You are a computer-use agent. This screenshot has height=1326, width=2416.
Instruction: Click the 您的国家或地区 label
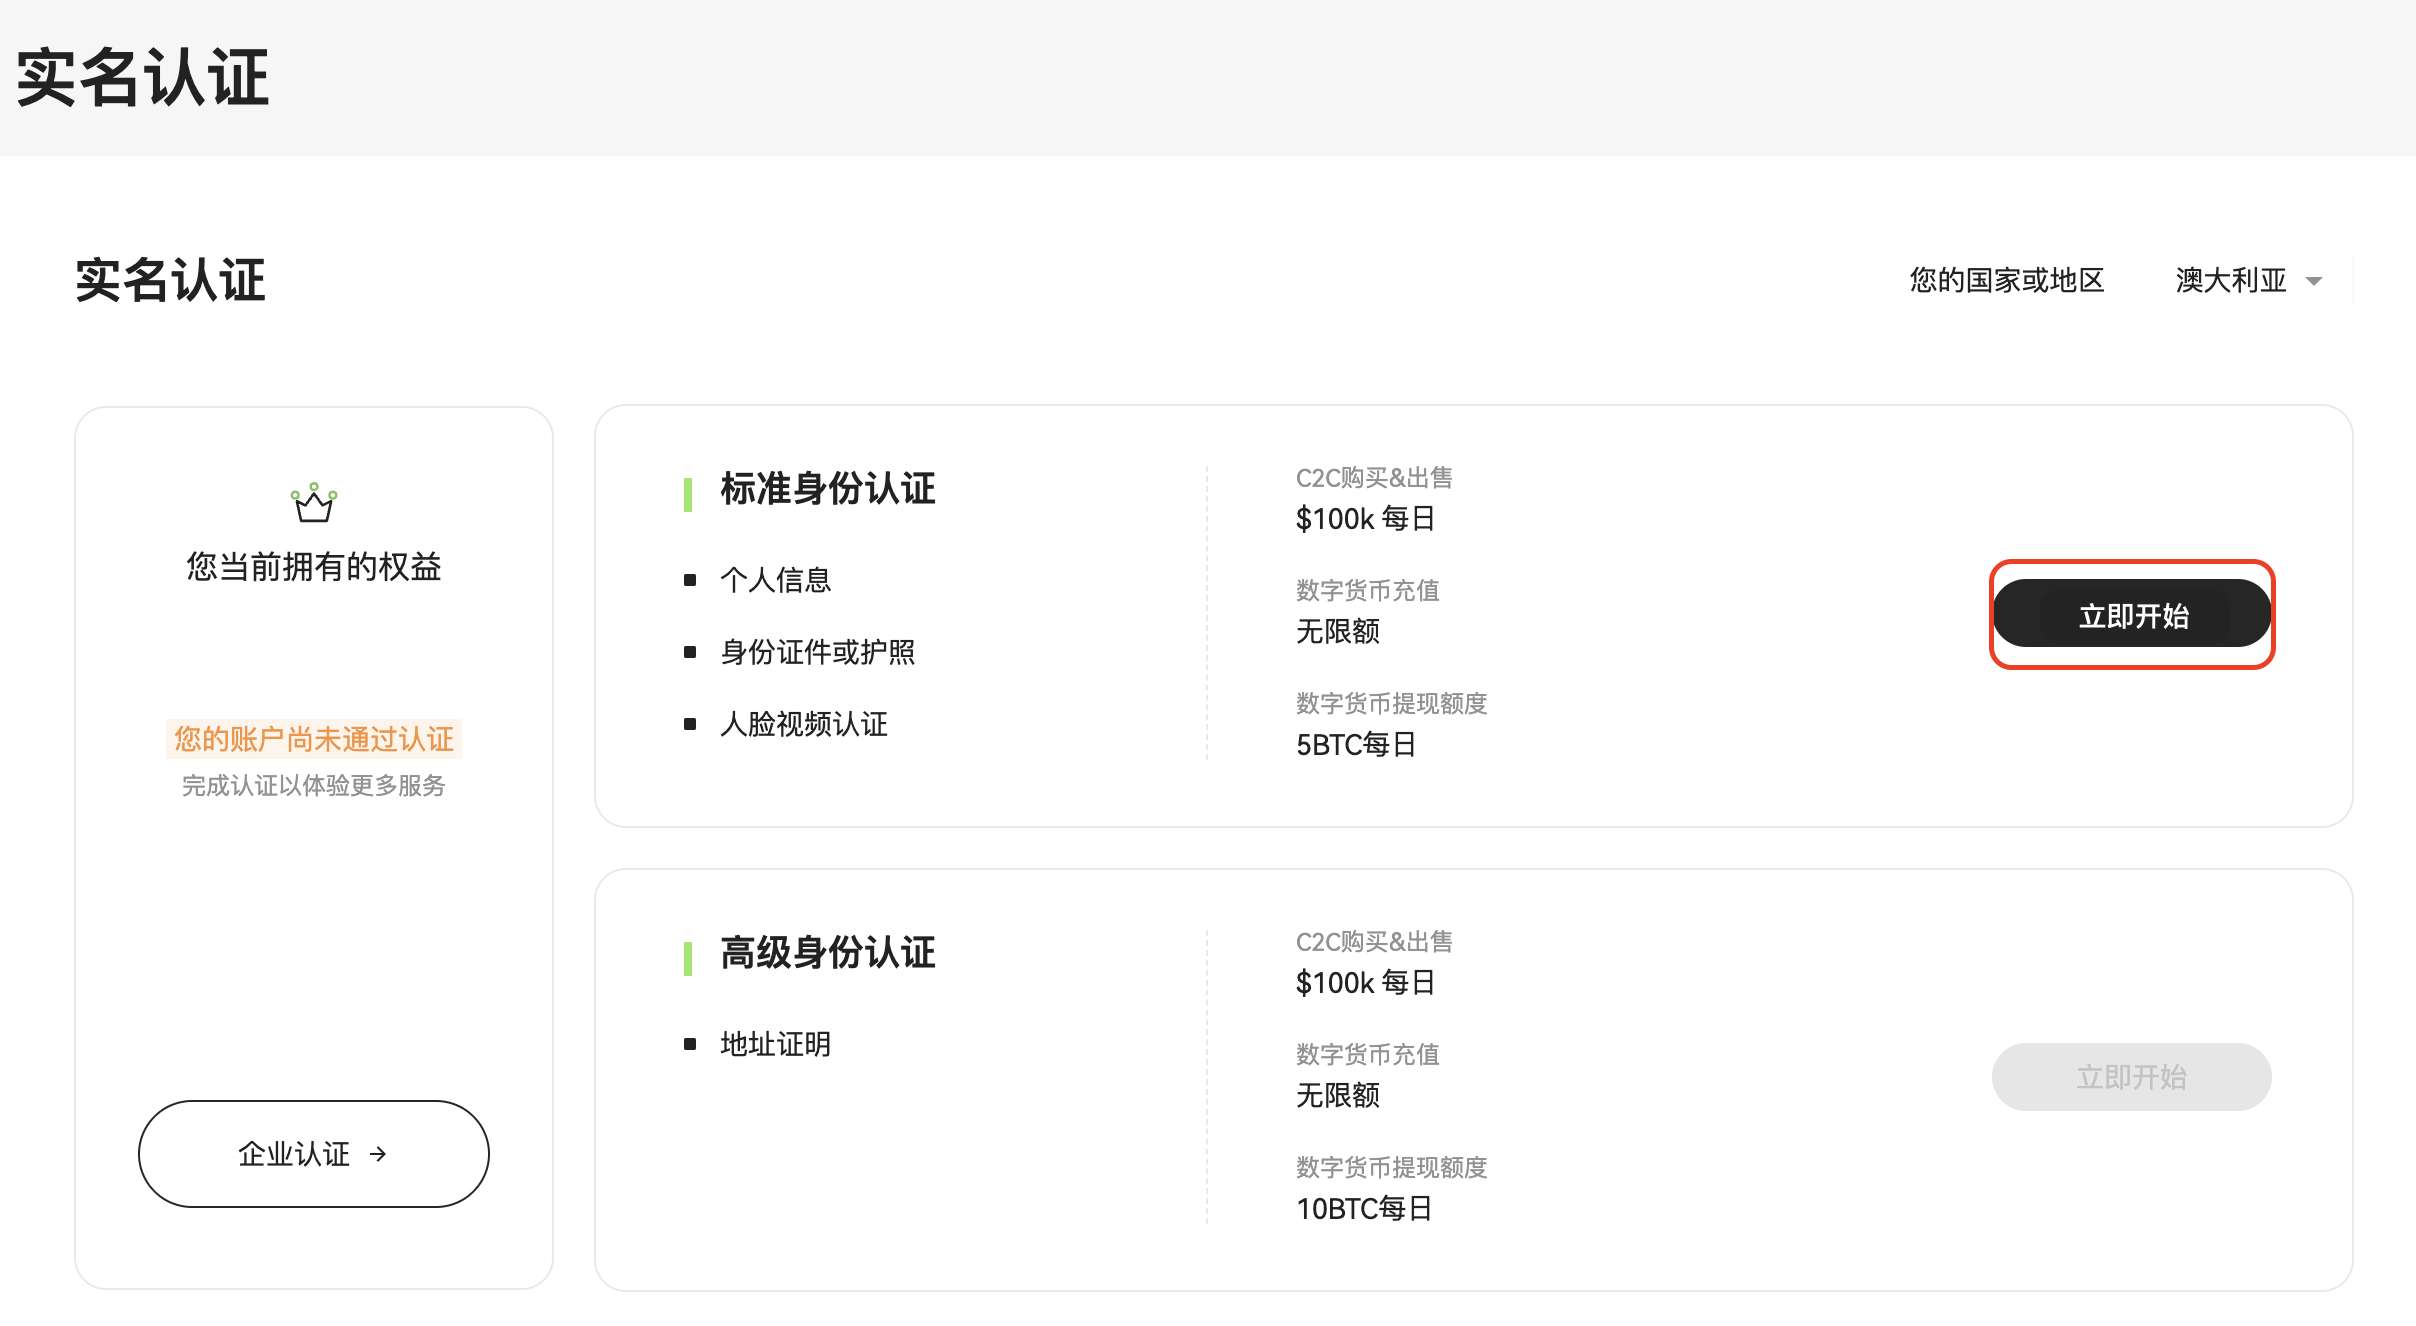2006,280
